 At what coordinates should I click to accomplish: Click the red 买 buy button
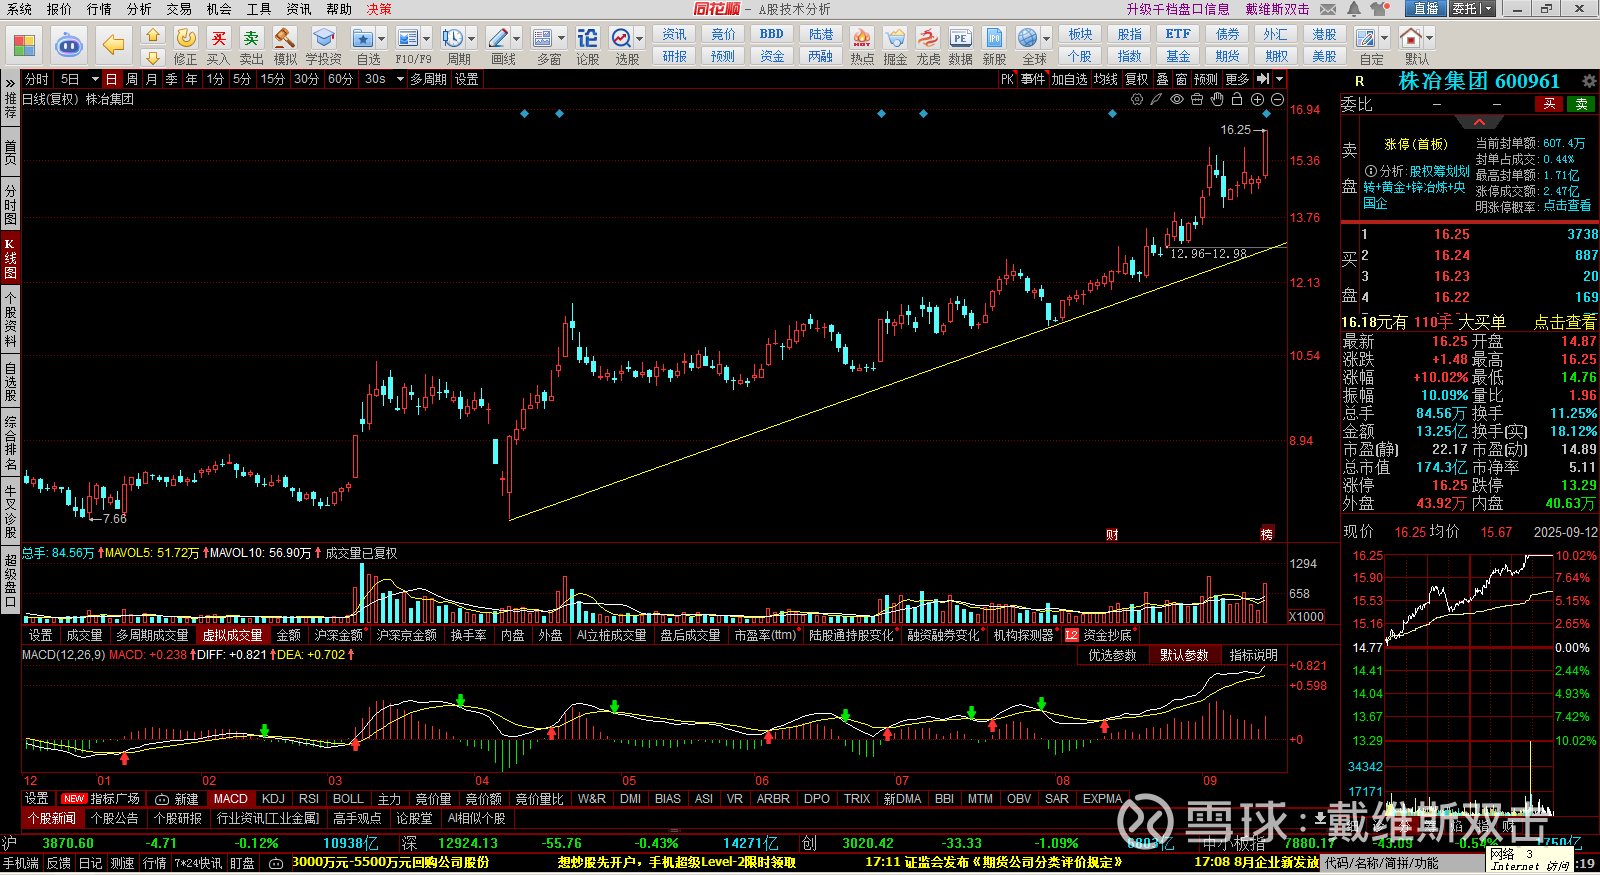(x=1549, y=104)
